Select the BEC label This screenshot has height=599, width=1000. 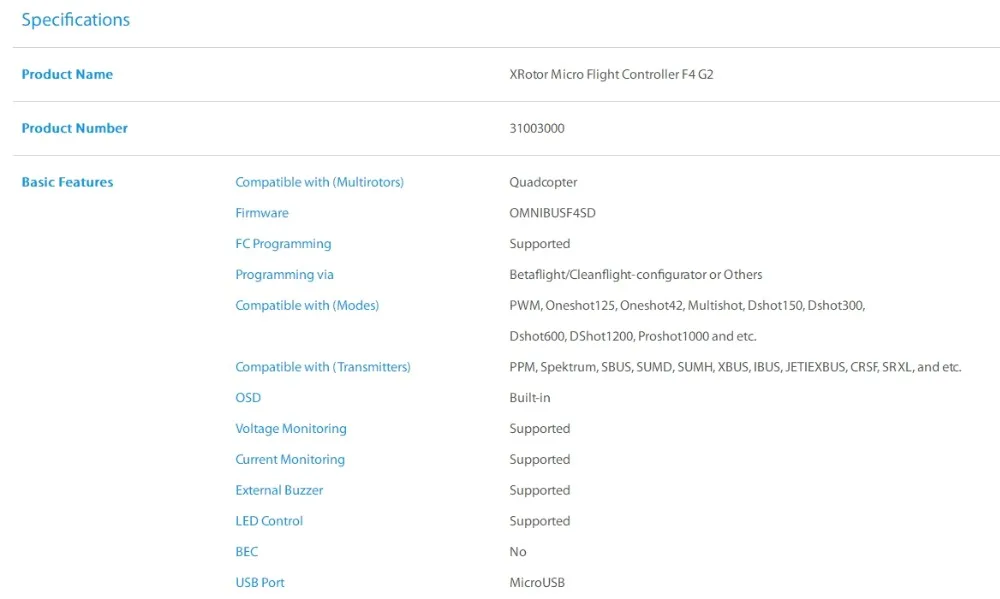(x=246, y=552)
